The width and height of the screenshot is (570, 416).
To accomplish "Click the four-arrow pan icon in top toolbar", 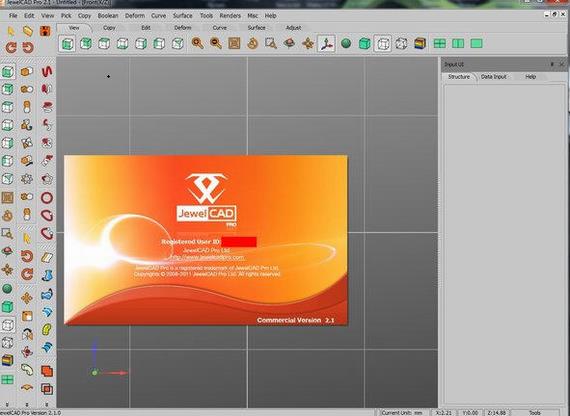I will pos(308,44).
